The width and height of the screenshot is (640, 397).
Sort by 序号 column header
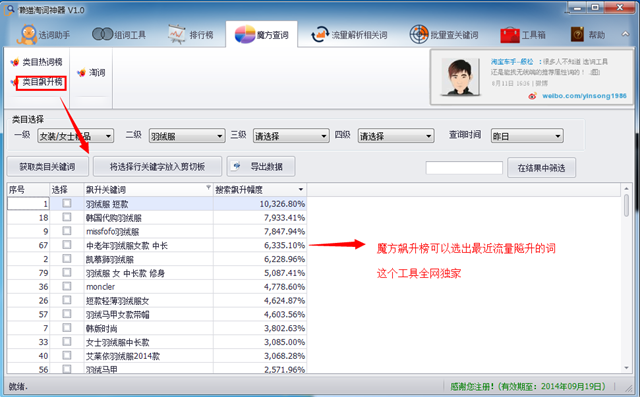[x=28, y=190]
